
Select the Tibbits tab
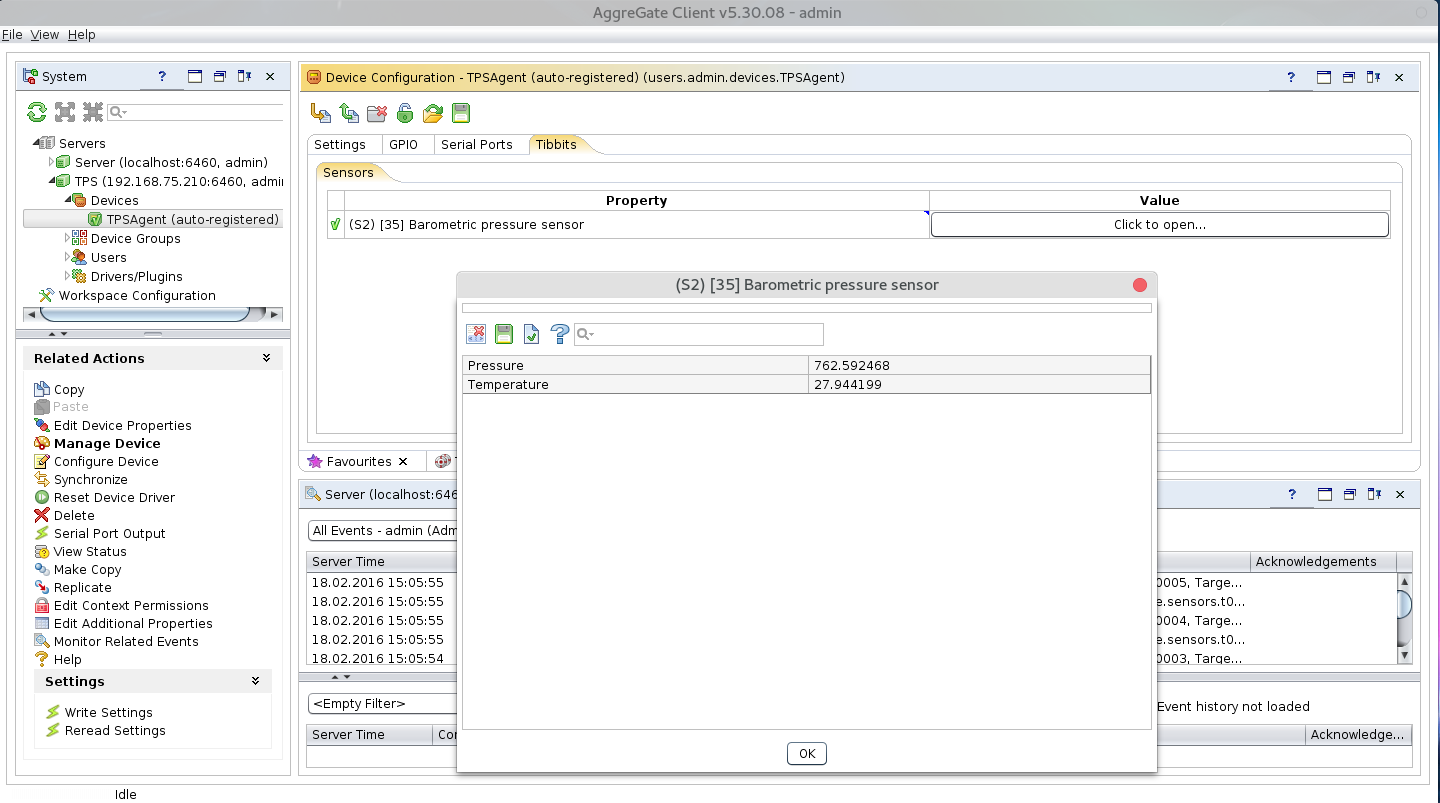[556, 144]
